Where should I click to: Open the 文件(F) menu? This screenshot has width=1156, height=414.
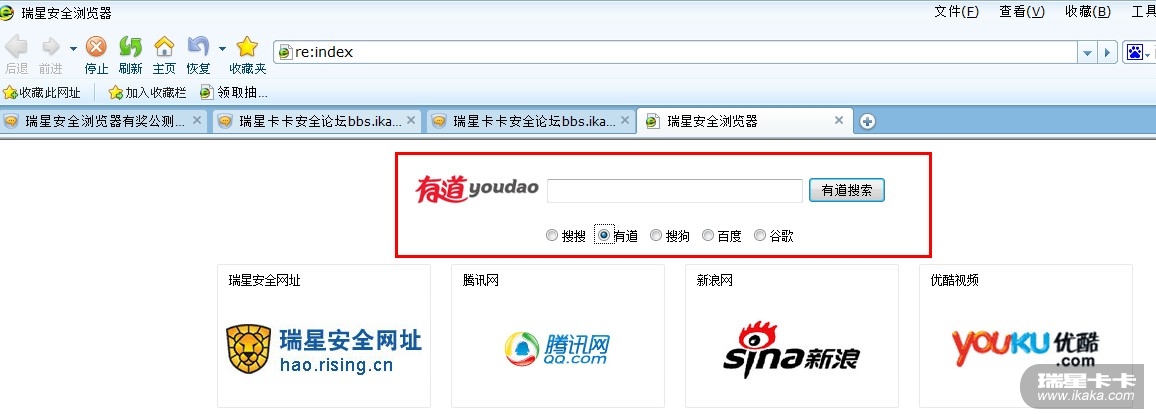tap(956, 12)
